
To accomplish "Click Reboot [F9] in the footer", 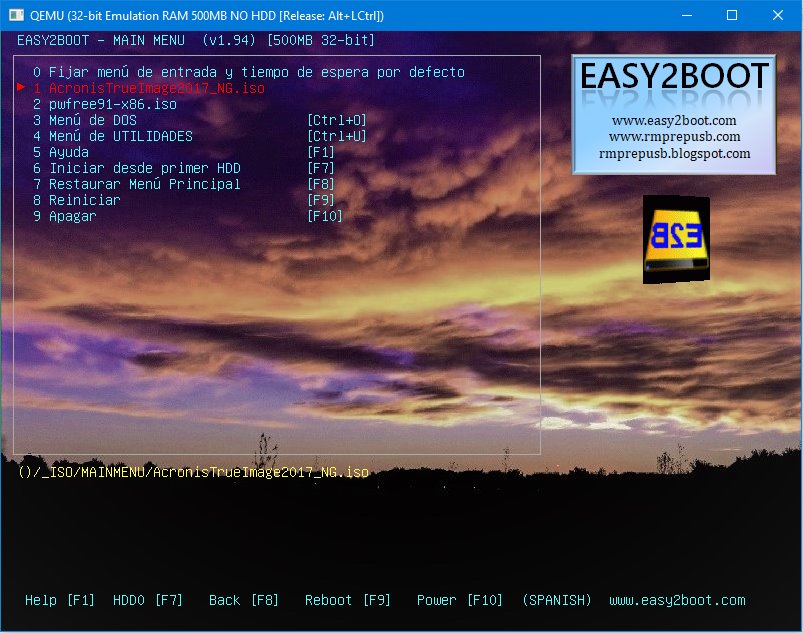I will coord(348,600).
